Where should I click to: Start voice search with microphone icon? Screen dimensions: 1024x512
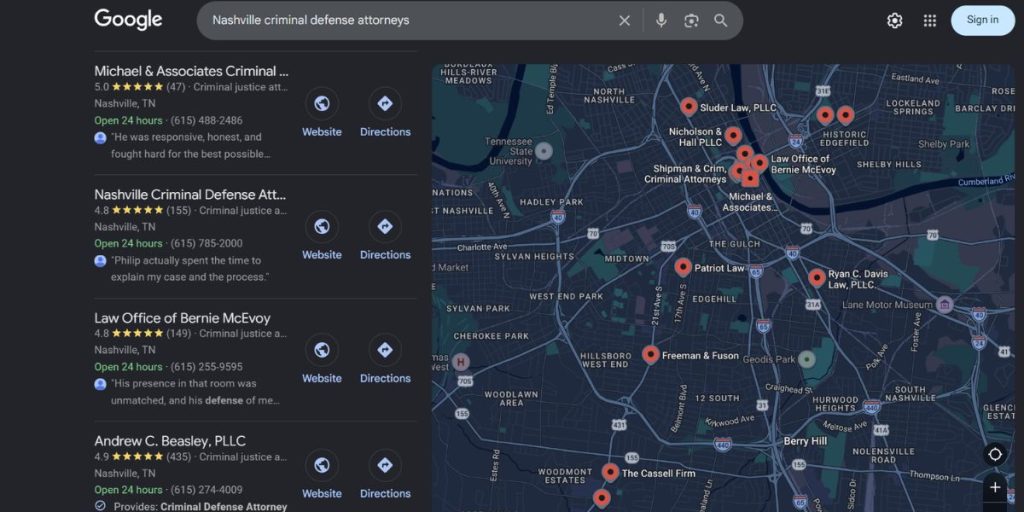(661, 20)
